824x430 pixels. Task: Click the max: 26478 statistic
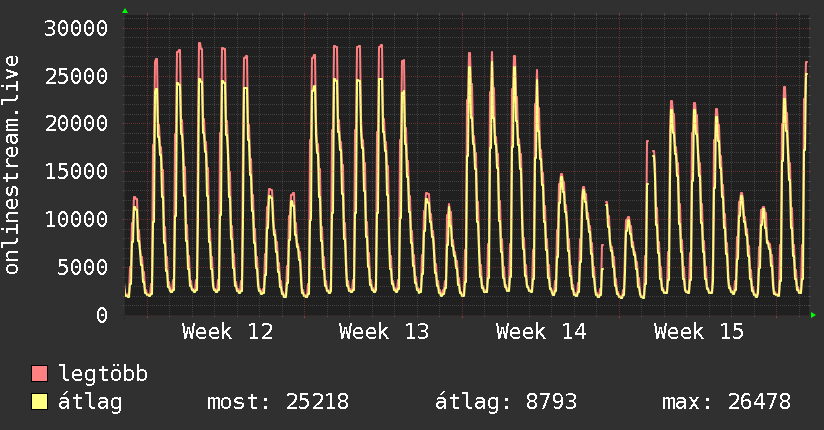(x=726, y=402)
